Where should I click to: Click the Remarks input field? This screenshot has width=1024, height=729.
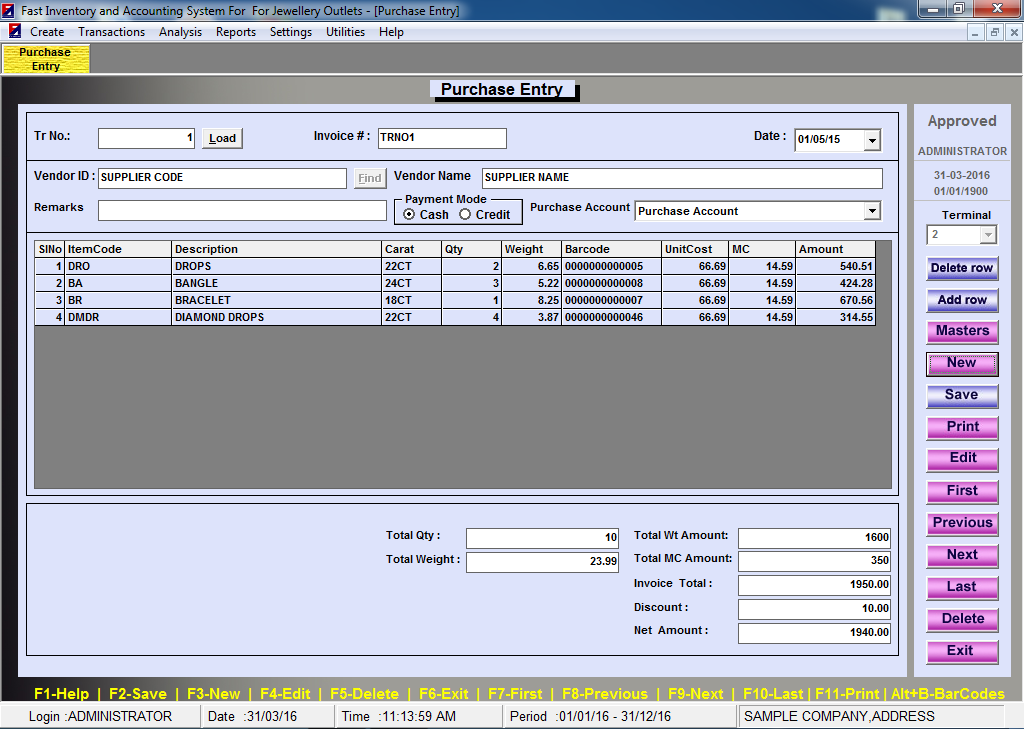coord(242,211)
